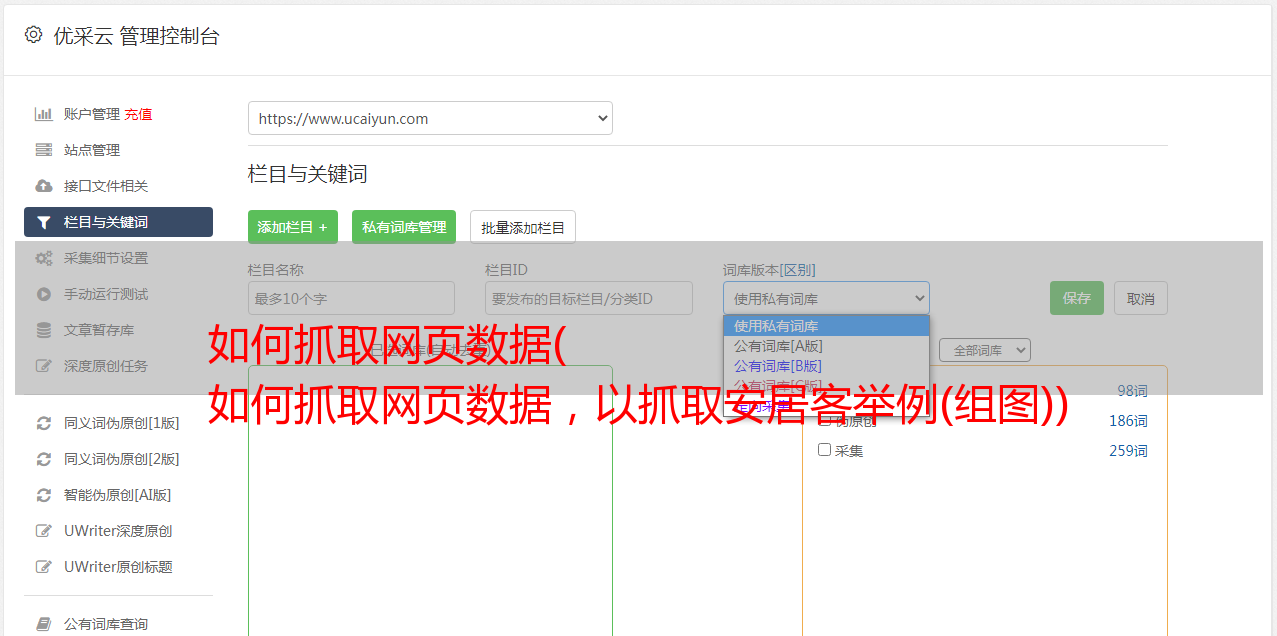Click the edit icon for 深度原创任务
The image size is (1277, 636).
point(43,366)
